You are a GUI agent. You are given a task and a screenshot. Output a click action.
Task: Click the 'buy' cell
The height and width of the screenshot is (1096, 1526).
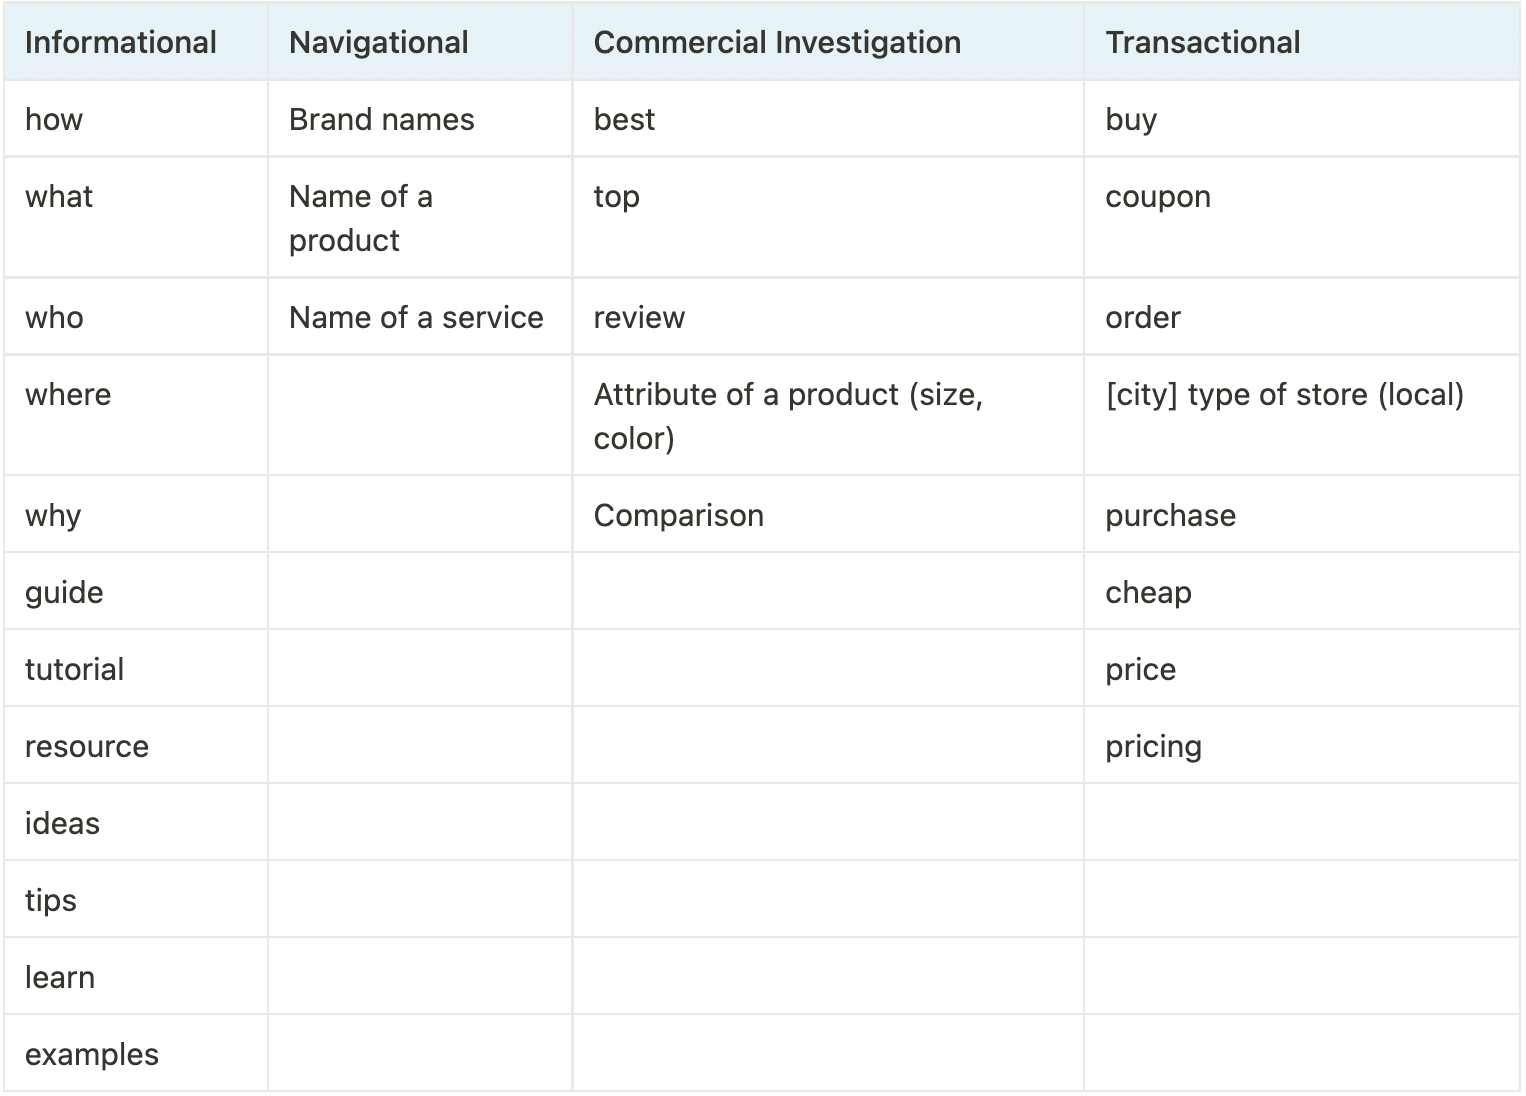(x=1302, y=119)
